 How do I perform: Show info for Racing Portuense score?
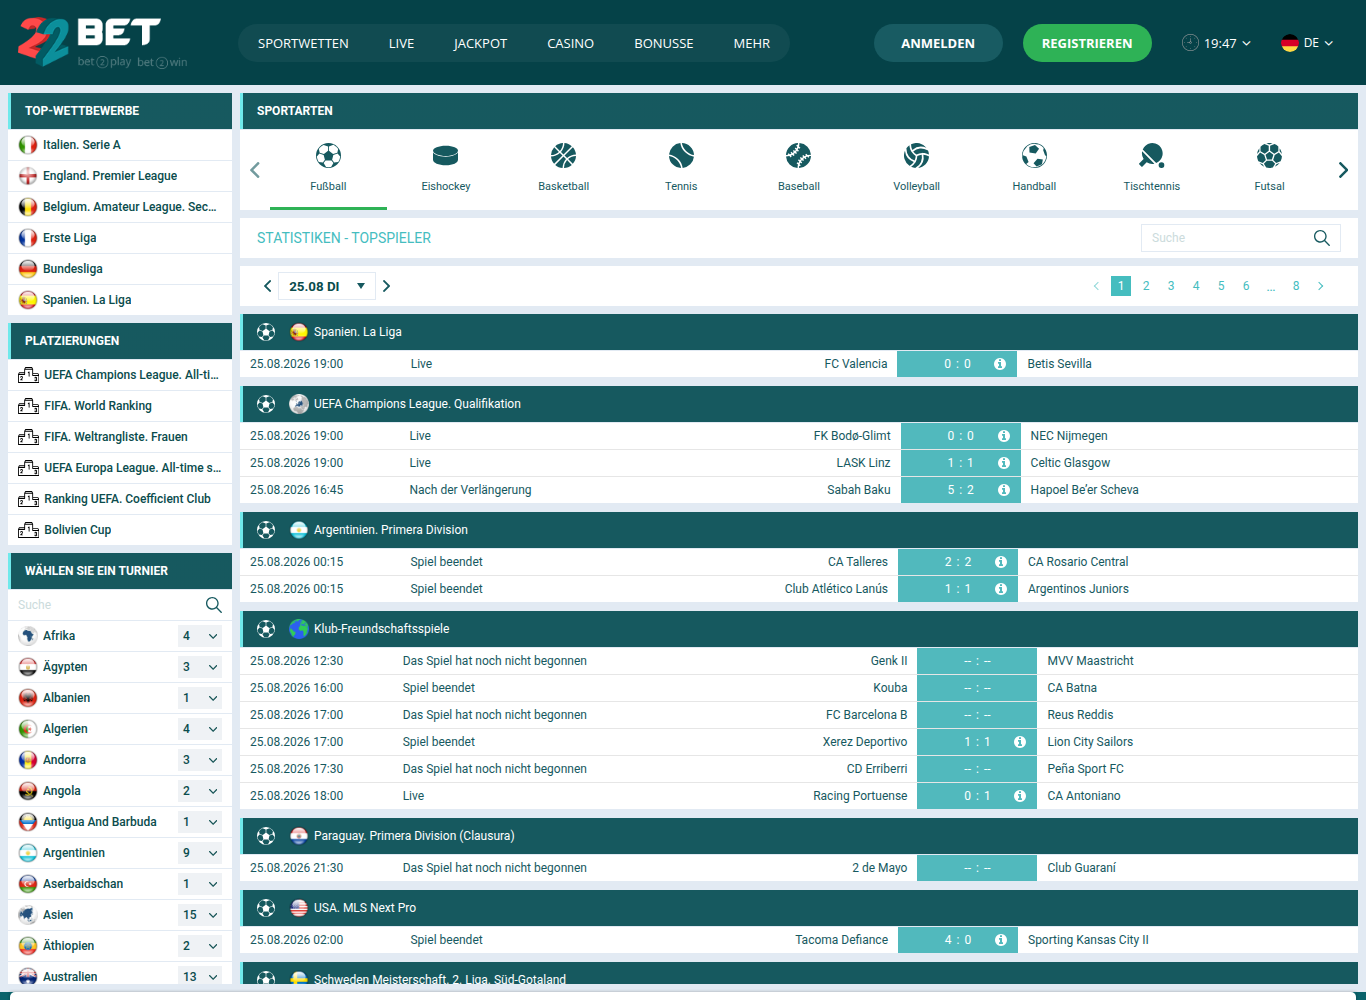1020,796
